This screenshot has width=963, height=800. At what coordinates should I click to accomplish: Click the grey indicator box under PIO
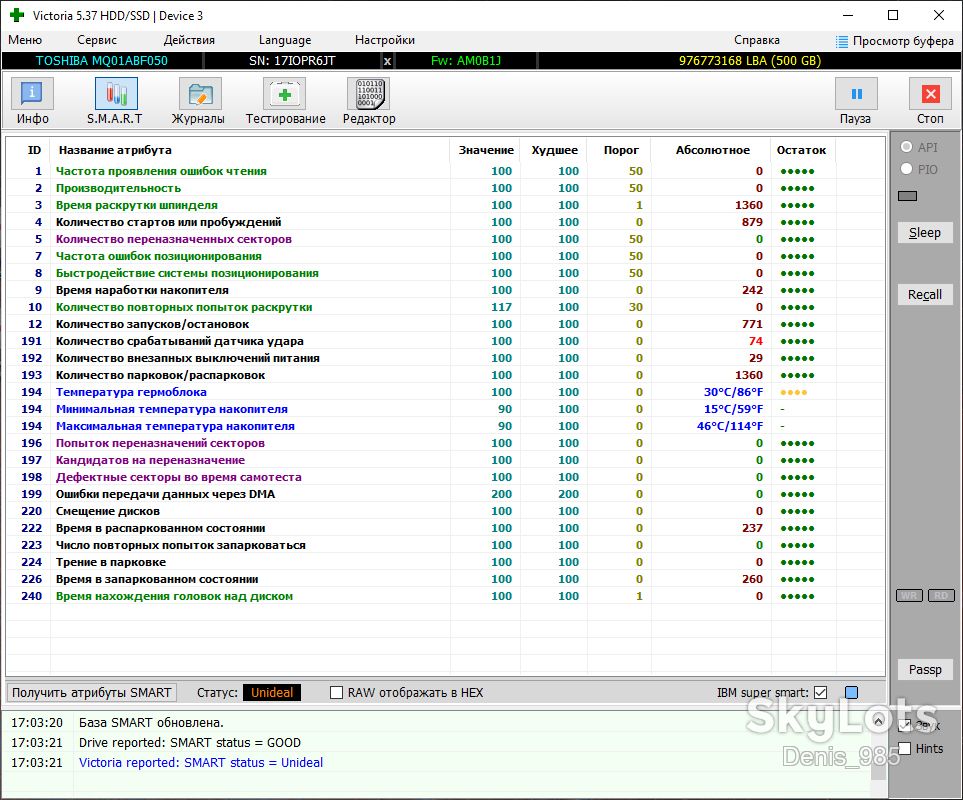pos(907,196)
